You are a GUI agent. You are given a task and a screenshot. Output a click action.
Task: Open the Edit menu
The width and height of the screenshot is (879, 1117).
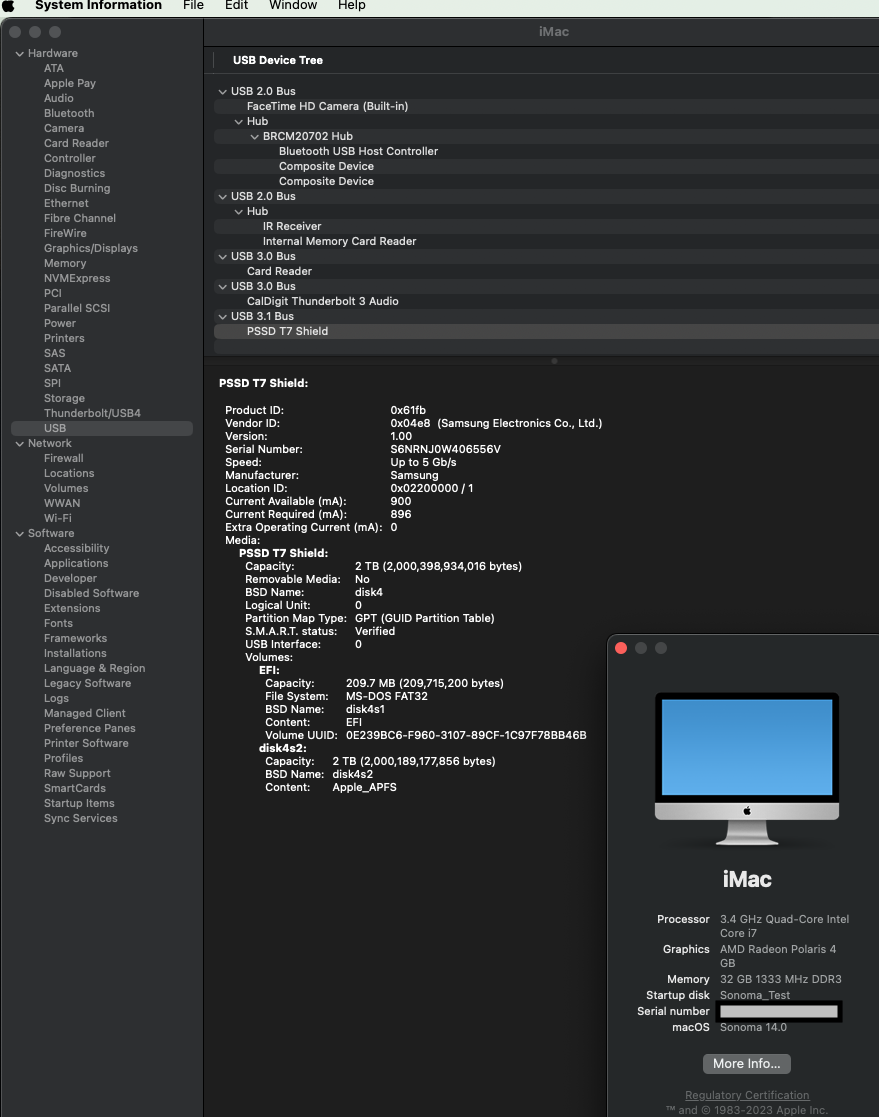coord(236,6)
